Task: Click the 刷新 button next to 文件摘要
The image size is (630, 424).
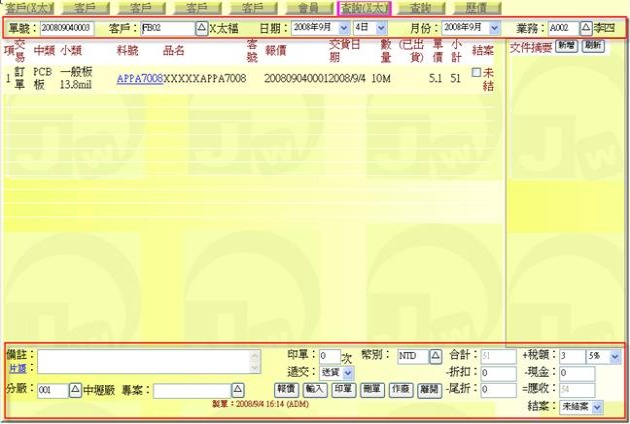Action: pos(592,47)
